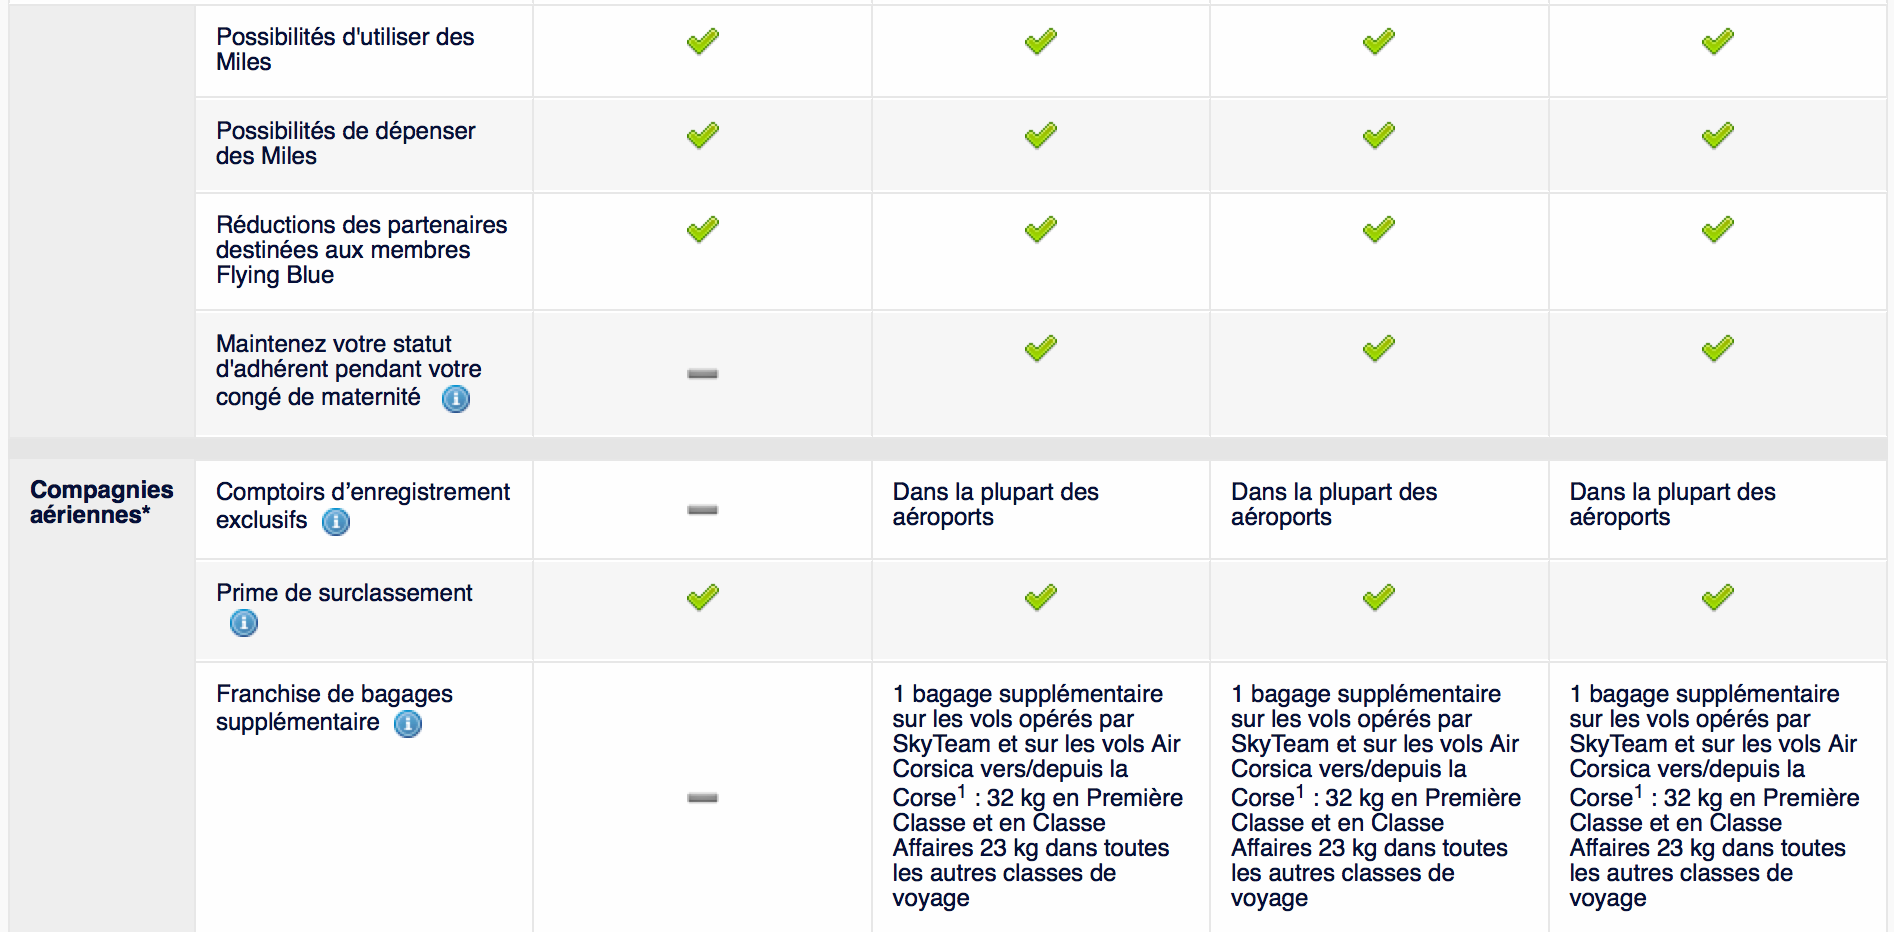
Task: Click info icon next to congé de maternité
Action: (x=456, y=399)
